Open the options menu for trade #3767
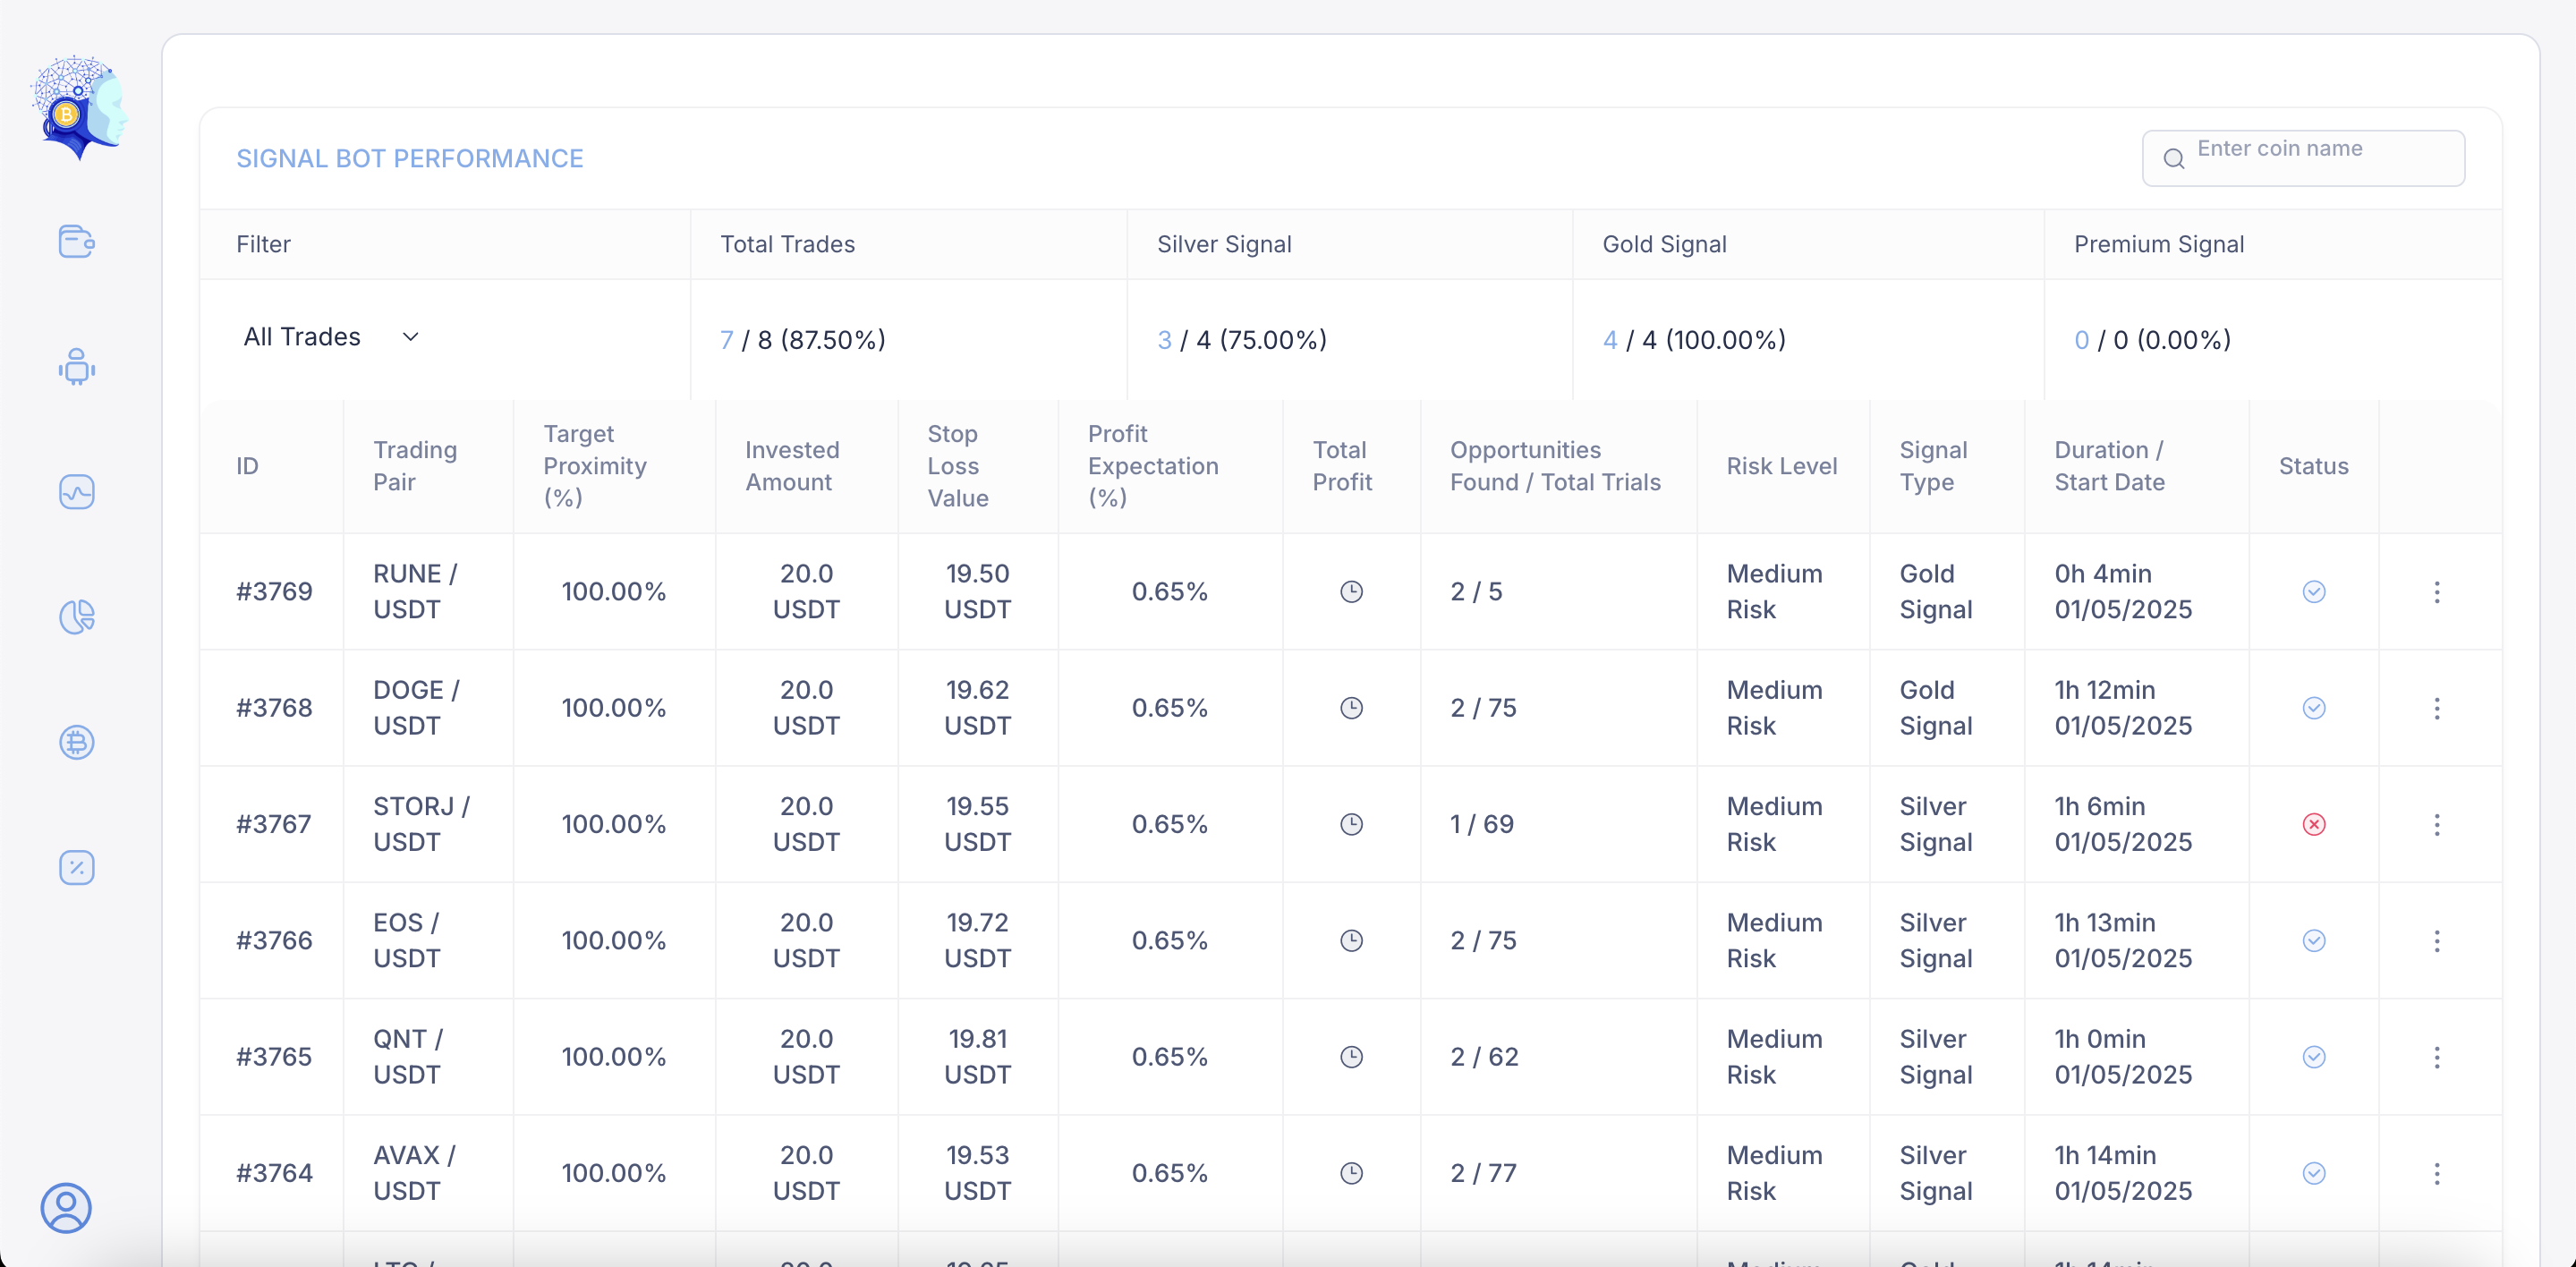The height and width of the screenshot is (1267, 2576). click(x=2437, y=824)
